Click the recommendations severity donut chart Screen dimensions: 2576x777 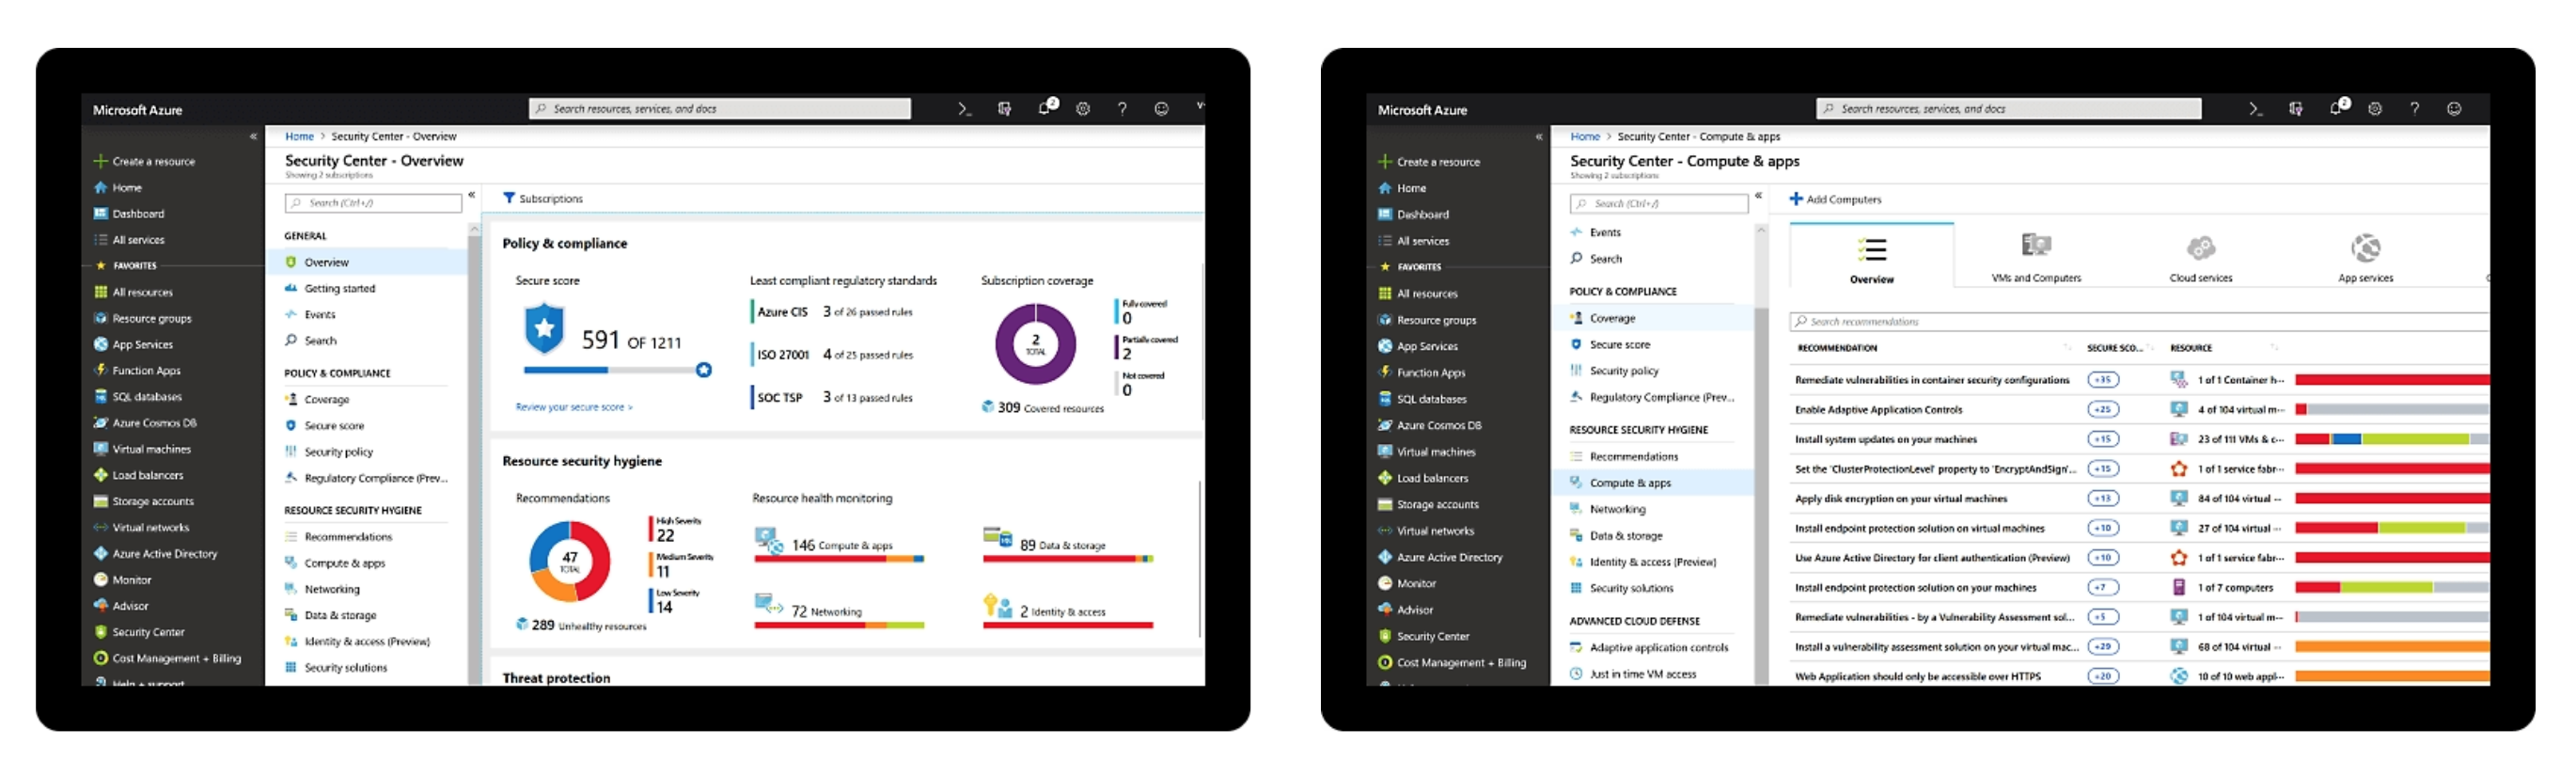pos(569,562)
